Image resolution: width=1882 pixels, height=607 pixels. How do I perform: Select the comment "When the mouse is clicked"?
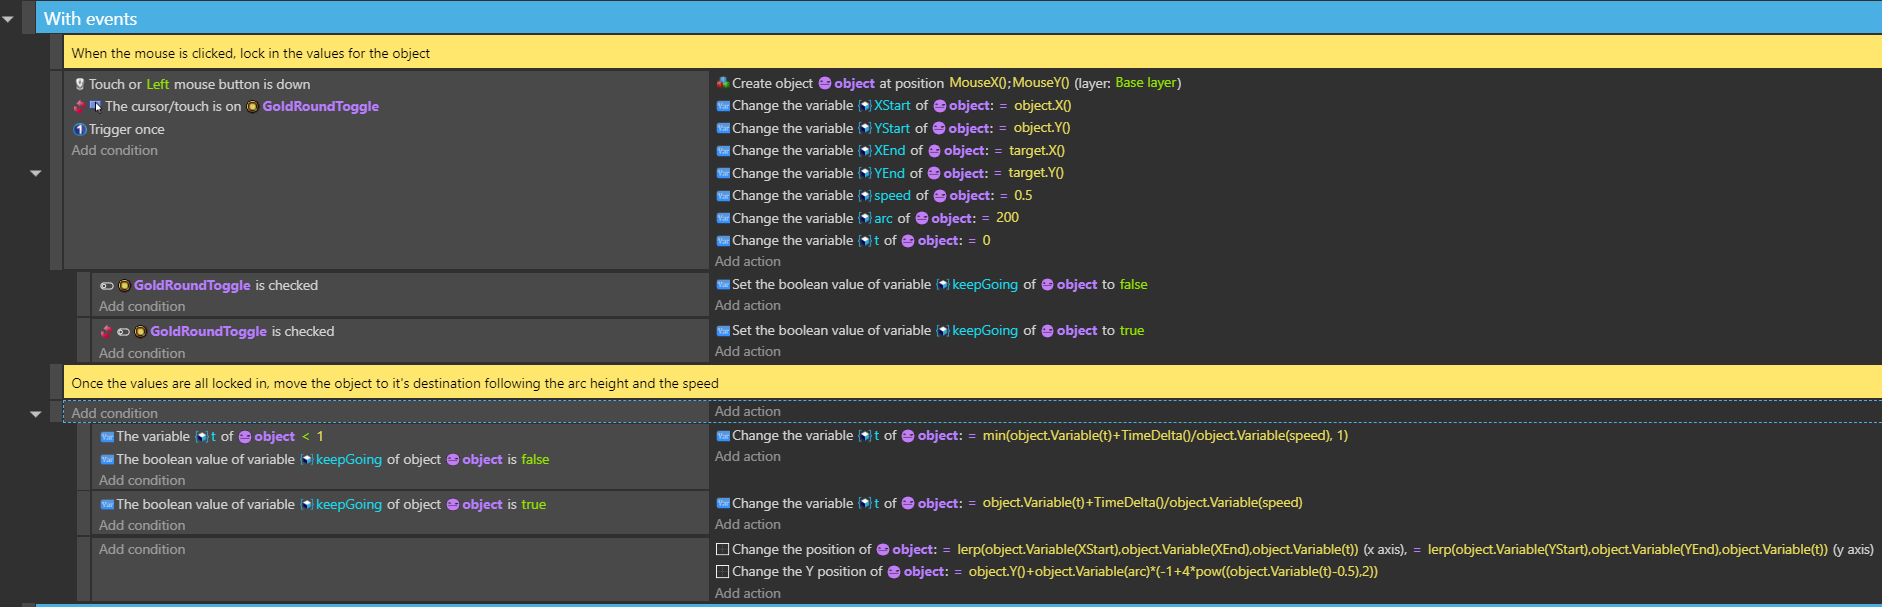pyautogui.click(x=250, y=53)
